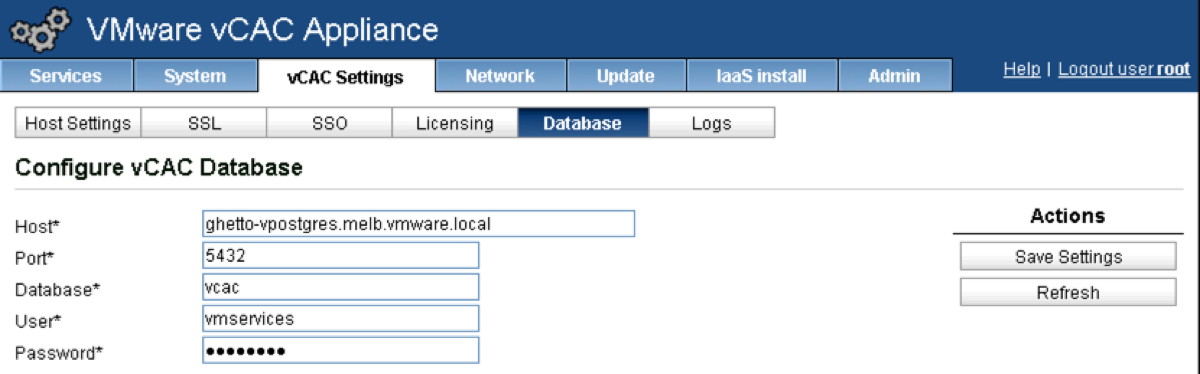The width and height of the screenshot is (1200, 374).
Task: Select the vCAC Settings tab
Action: [346, 76]
